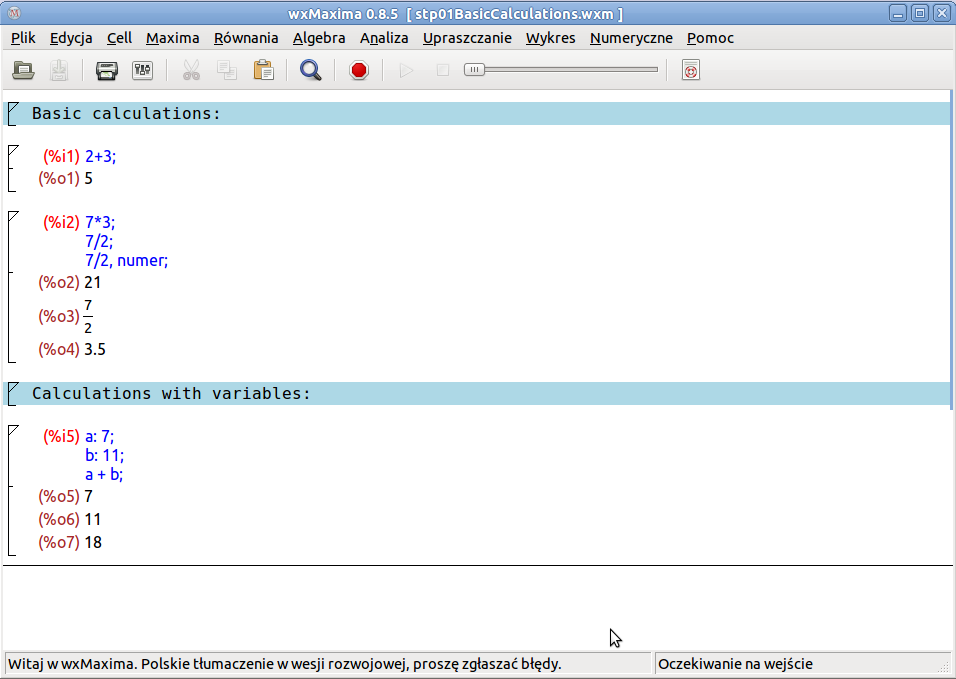The width and height of the screenshot is (956, 679).
Task: Click the Witaj w wxMaxima status message
Action: click(x=285, y=664)
